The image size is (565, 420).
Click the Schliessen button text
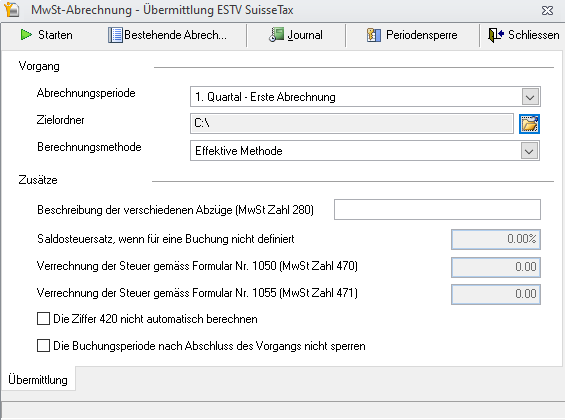point(534,35)
